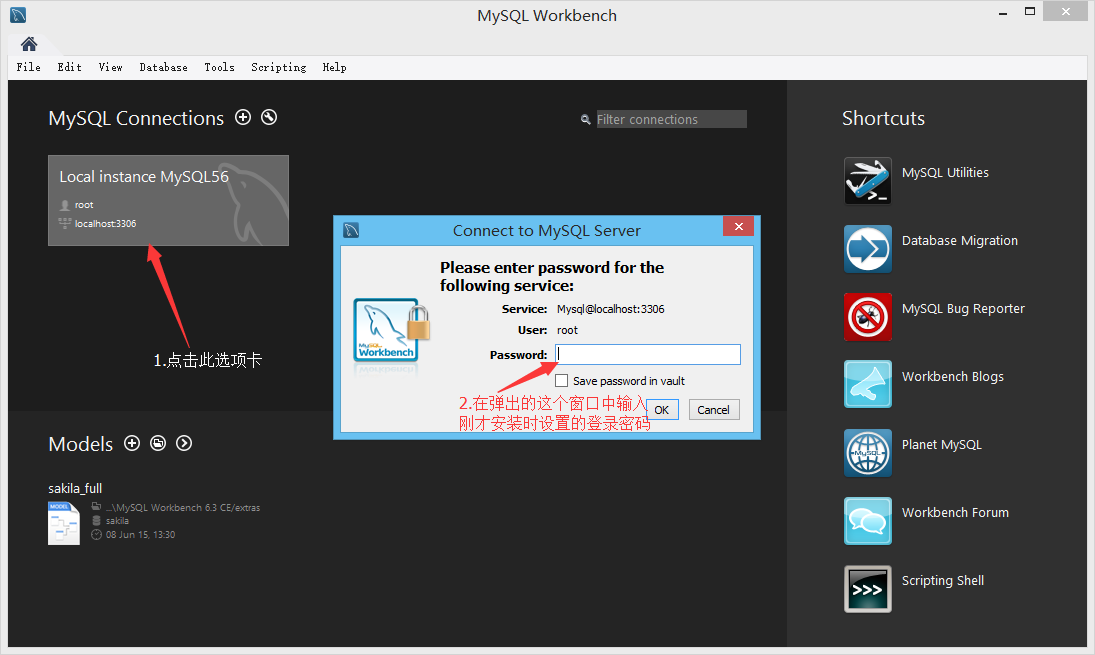Open the Scripting menu
The image size is (1095, 655).
point(279,67)
